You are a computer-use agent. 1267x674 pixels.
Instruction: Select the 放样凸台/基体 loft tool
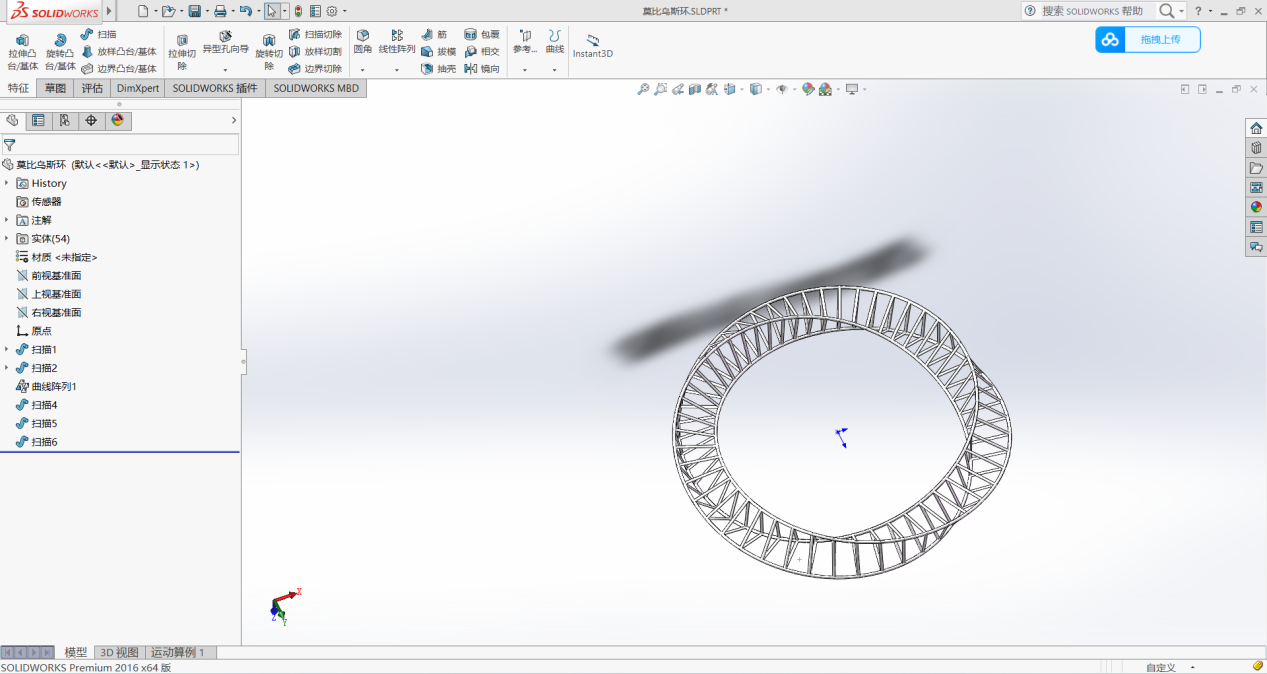click(118, 51)
